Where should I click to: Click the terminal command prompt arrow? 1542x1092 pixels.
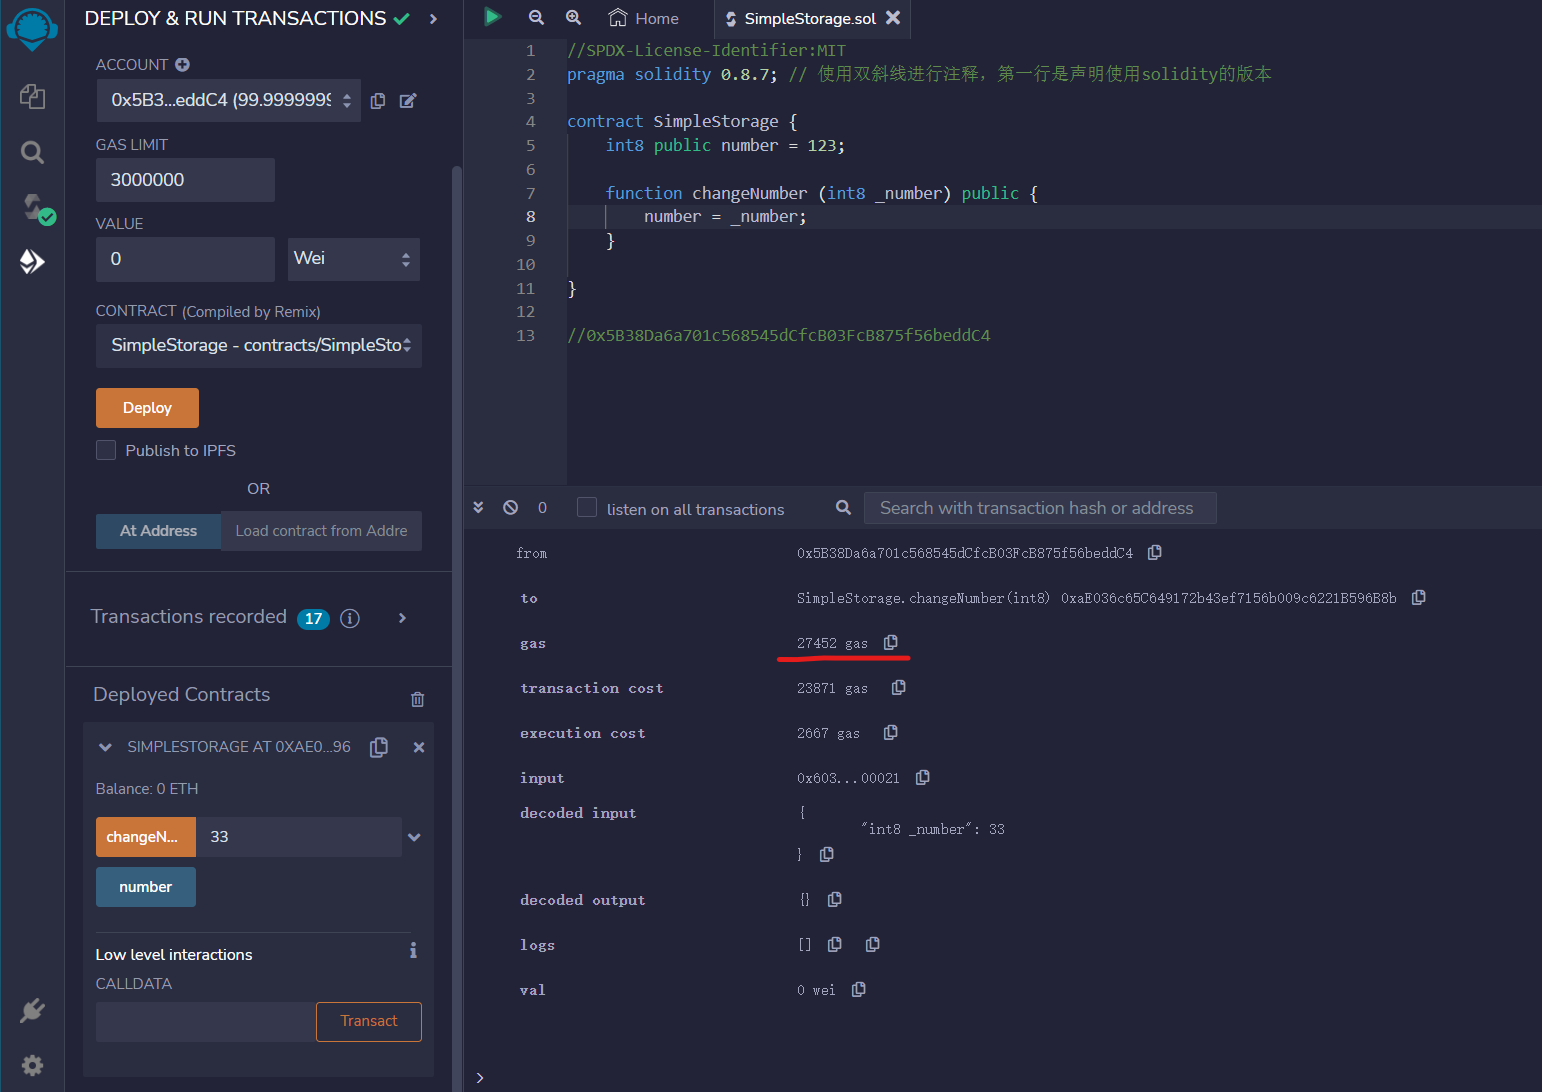click(480, 1077)
